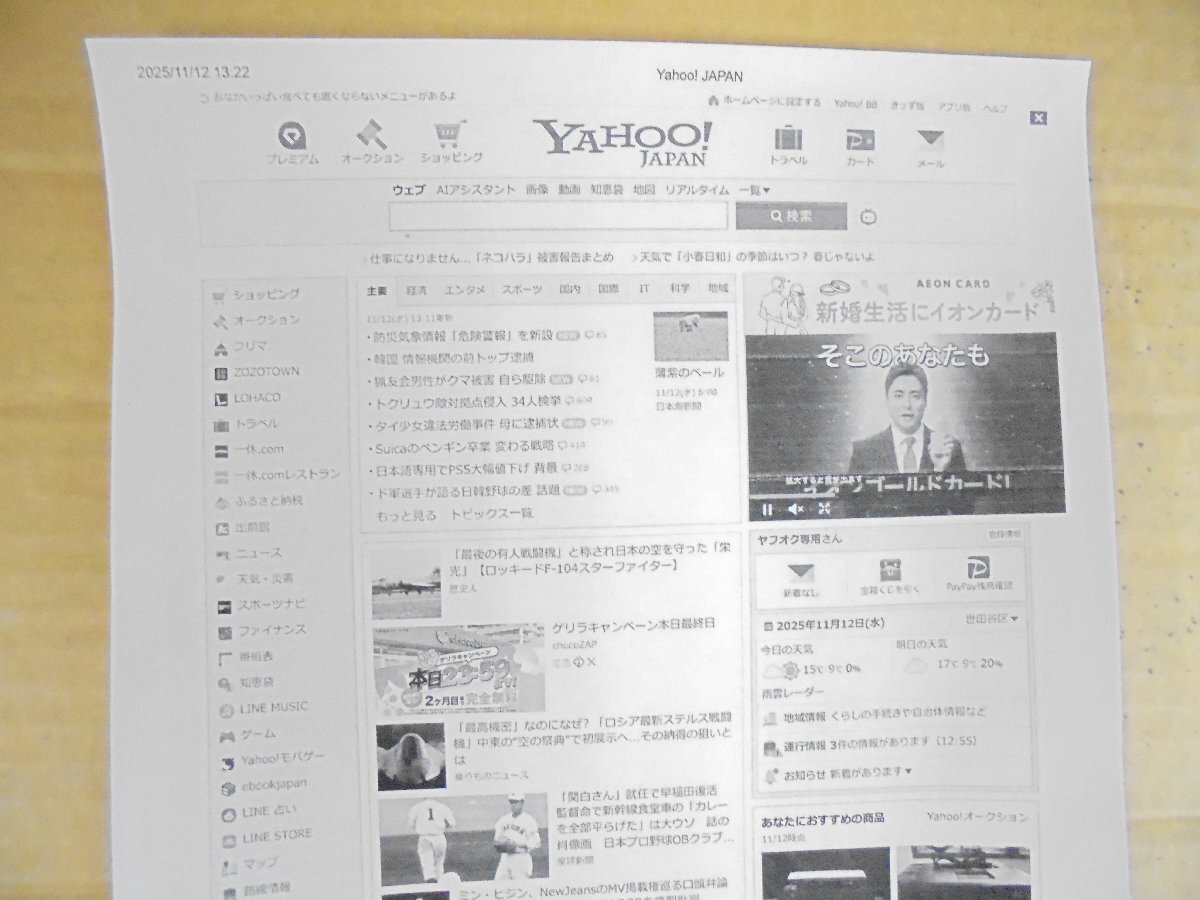
Task: Open the オークション gavel icon
Action: [x=372, y=143]
